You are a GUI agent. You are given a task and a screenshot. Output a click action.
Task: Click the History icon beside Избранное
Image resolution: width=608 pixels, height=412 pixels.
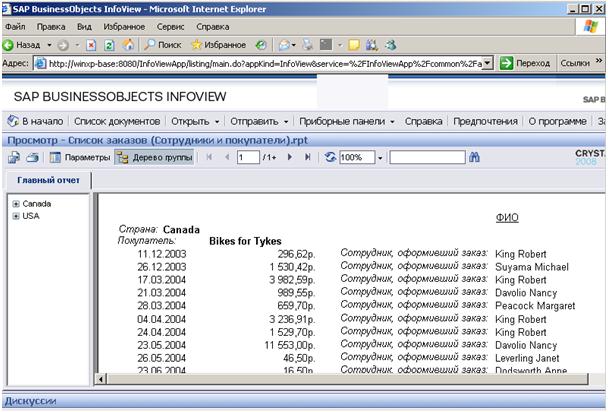(261, 45)
